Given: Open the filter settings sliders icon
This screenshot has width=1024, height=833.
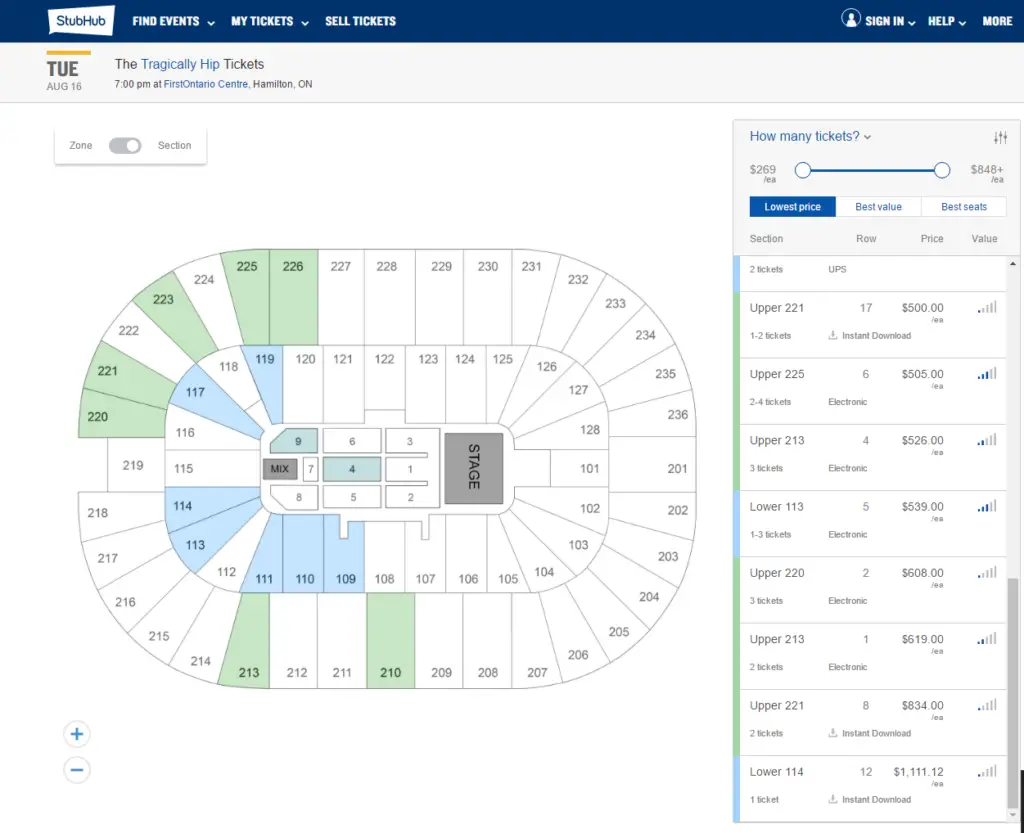Looking at the screenshot, I should (1000, 137).
